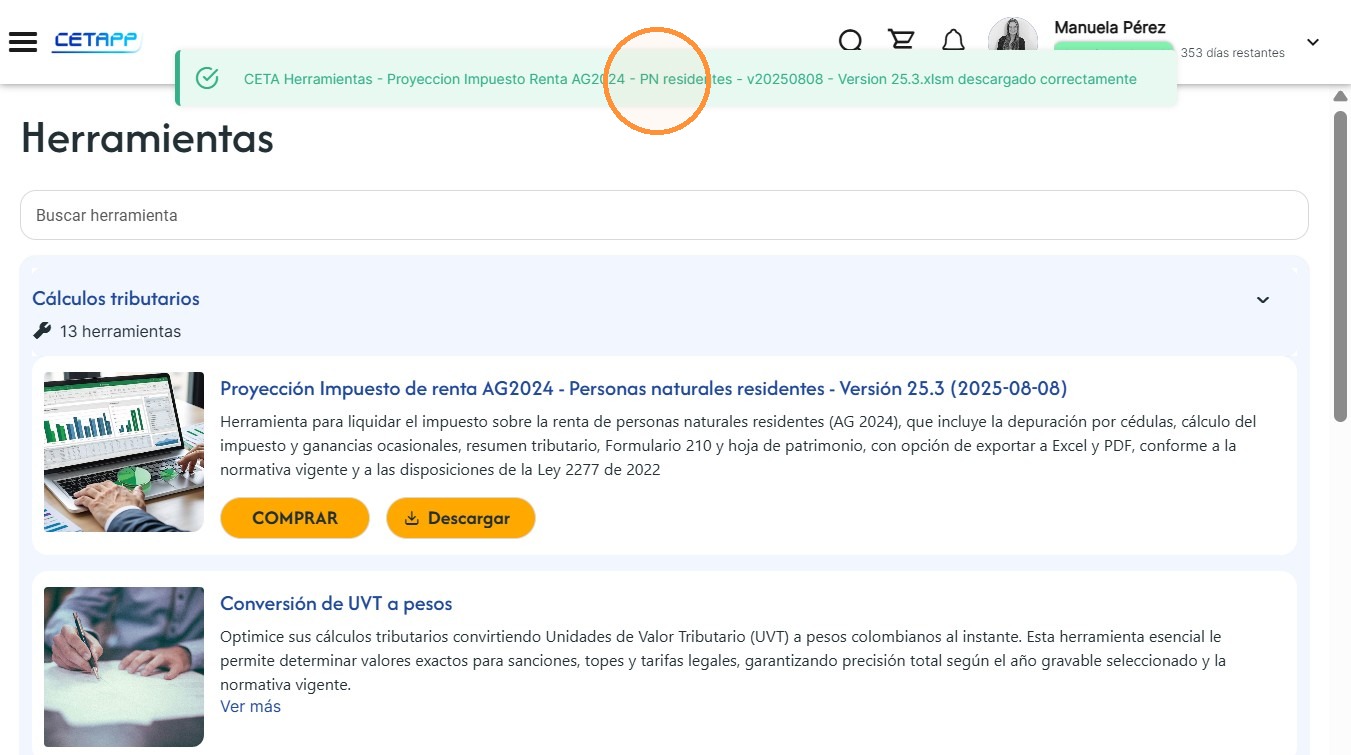Viewport: 1351px width, 755px height.
Task: Click Manuela Pérez profile avatar
Action: pos(1012,38)
